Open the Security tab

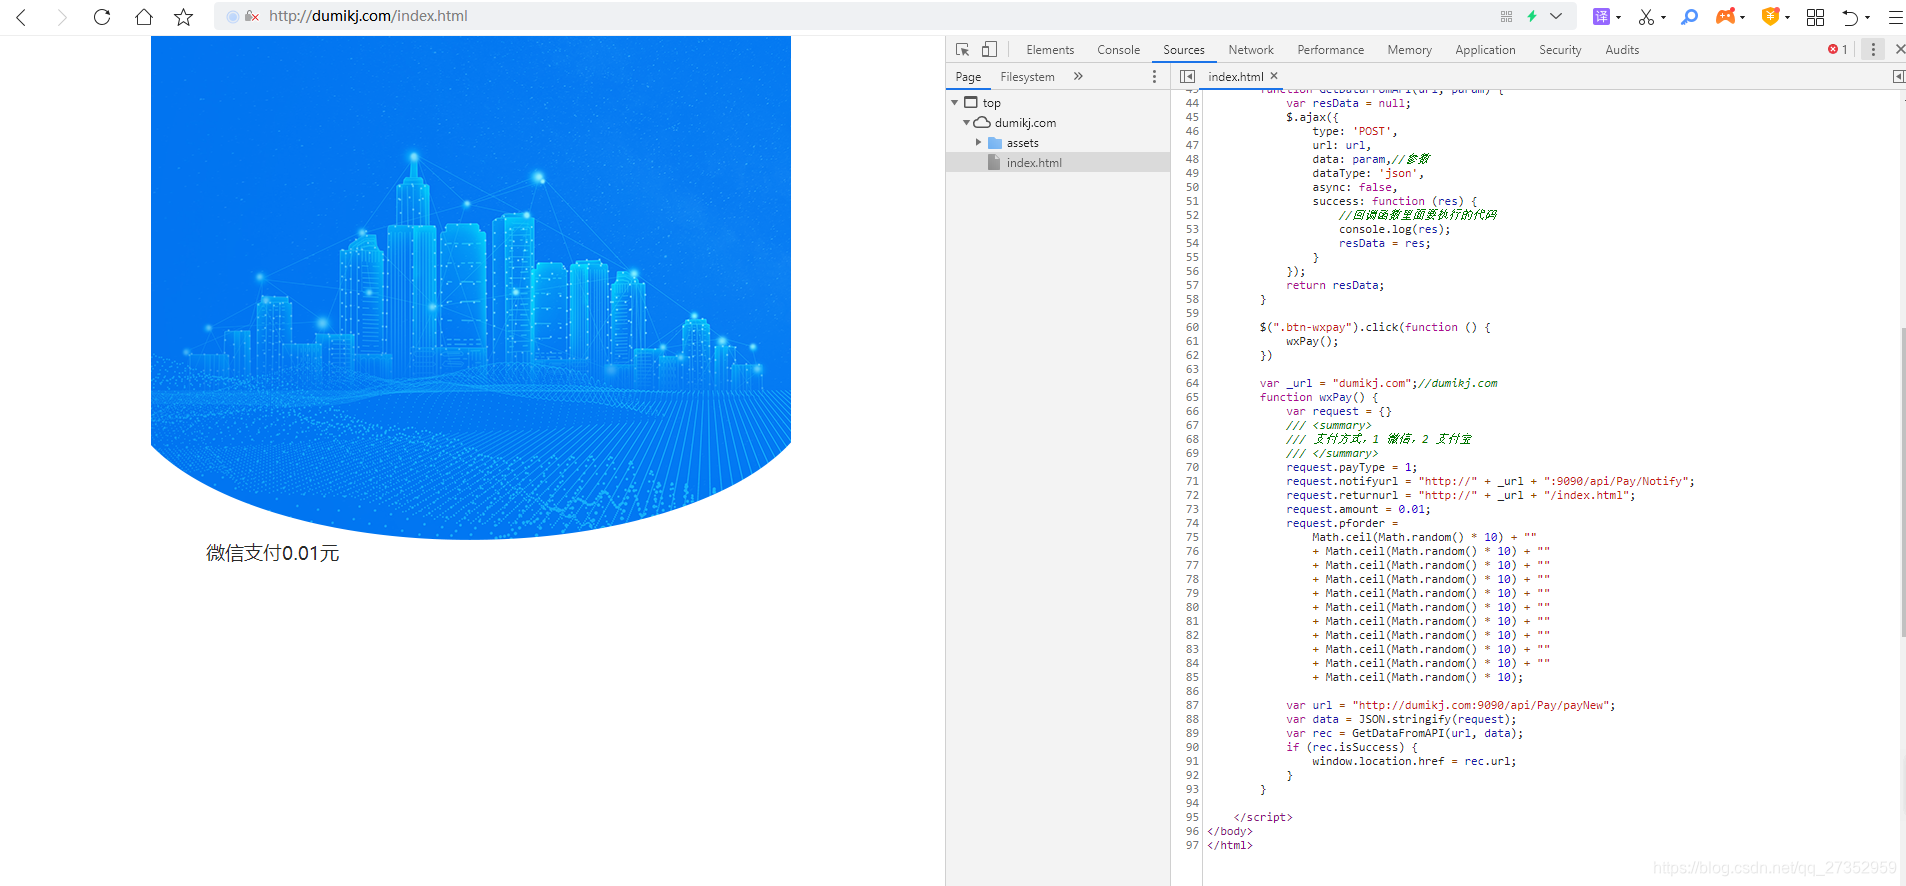pos(1560,50)
